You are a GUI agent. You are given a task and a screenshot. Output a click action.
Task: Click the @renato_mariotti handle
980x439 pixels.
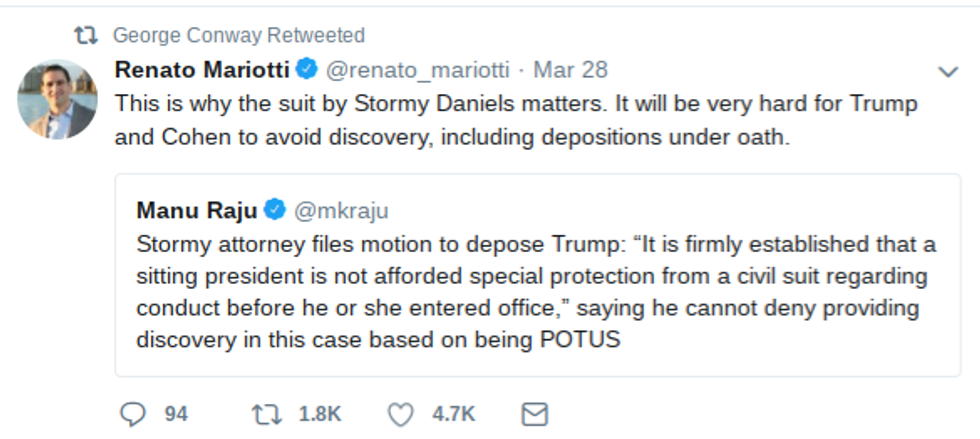[x=418, y=70]
